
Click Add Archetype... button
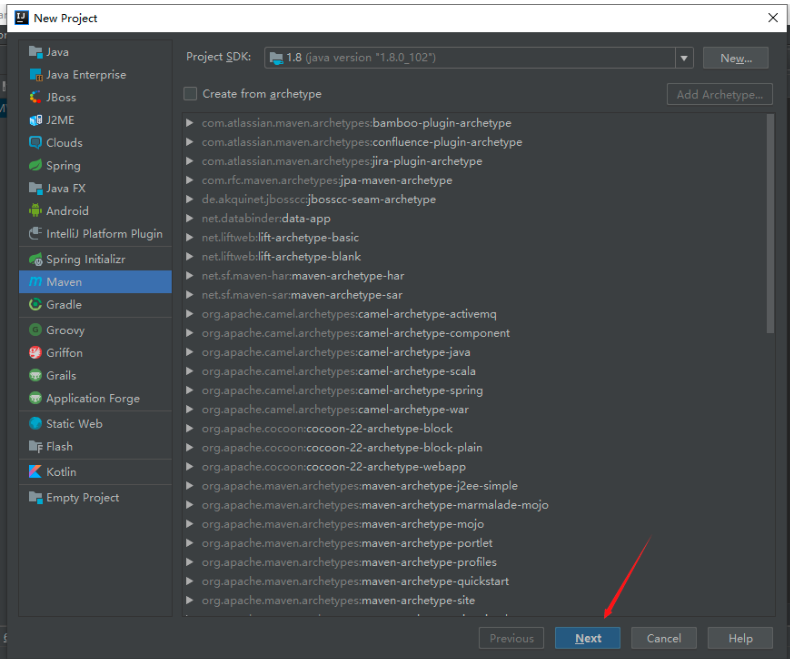pos(719,94)
